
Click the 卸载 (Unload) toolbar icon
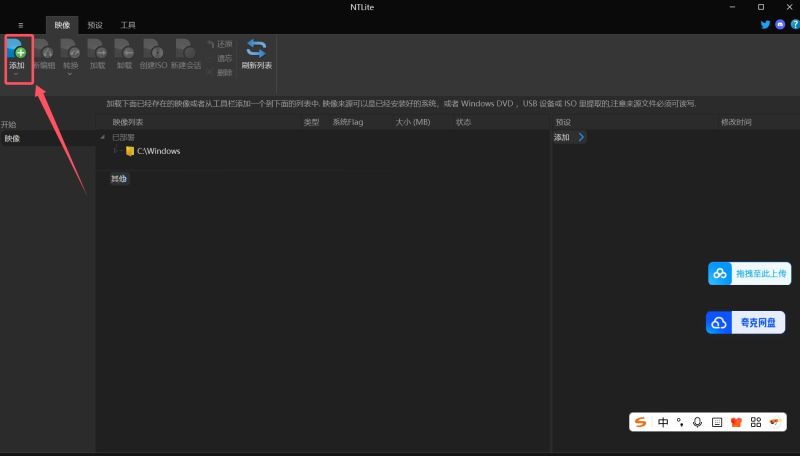point(124,49)
